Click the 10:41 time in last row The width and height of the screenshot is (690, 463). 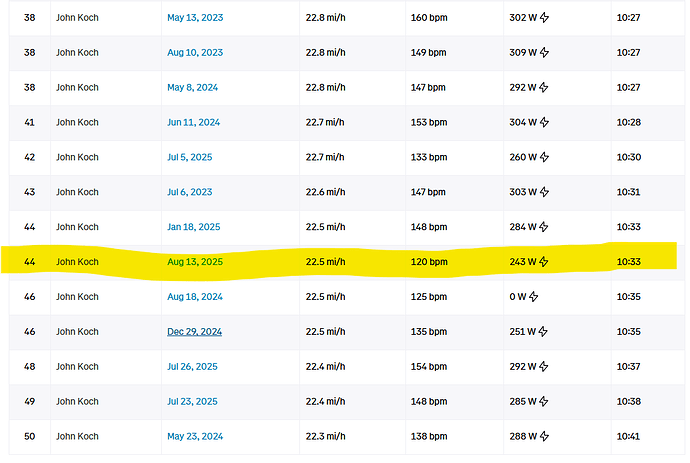pyautogui.click(x=628, y=437)
